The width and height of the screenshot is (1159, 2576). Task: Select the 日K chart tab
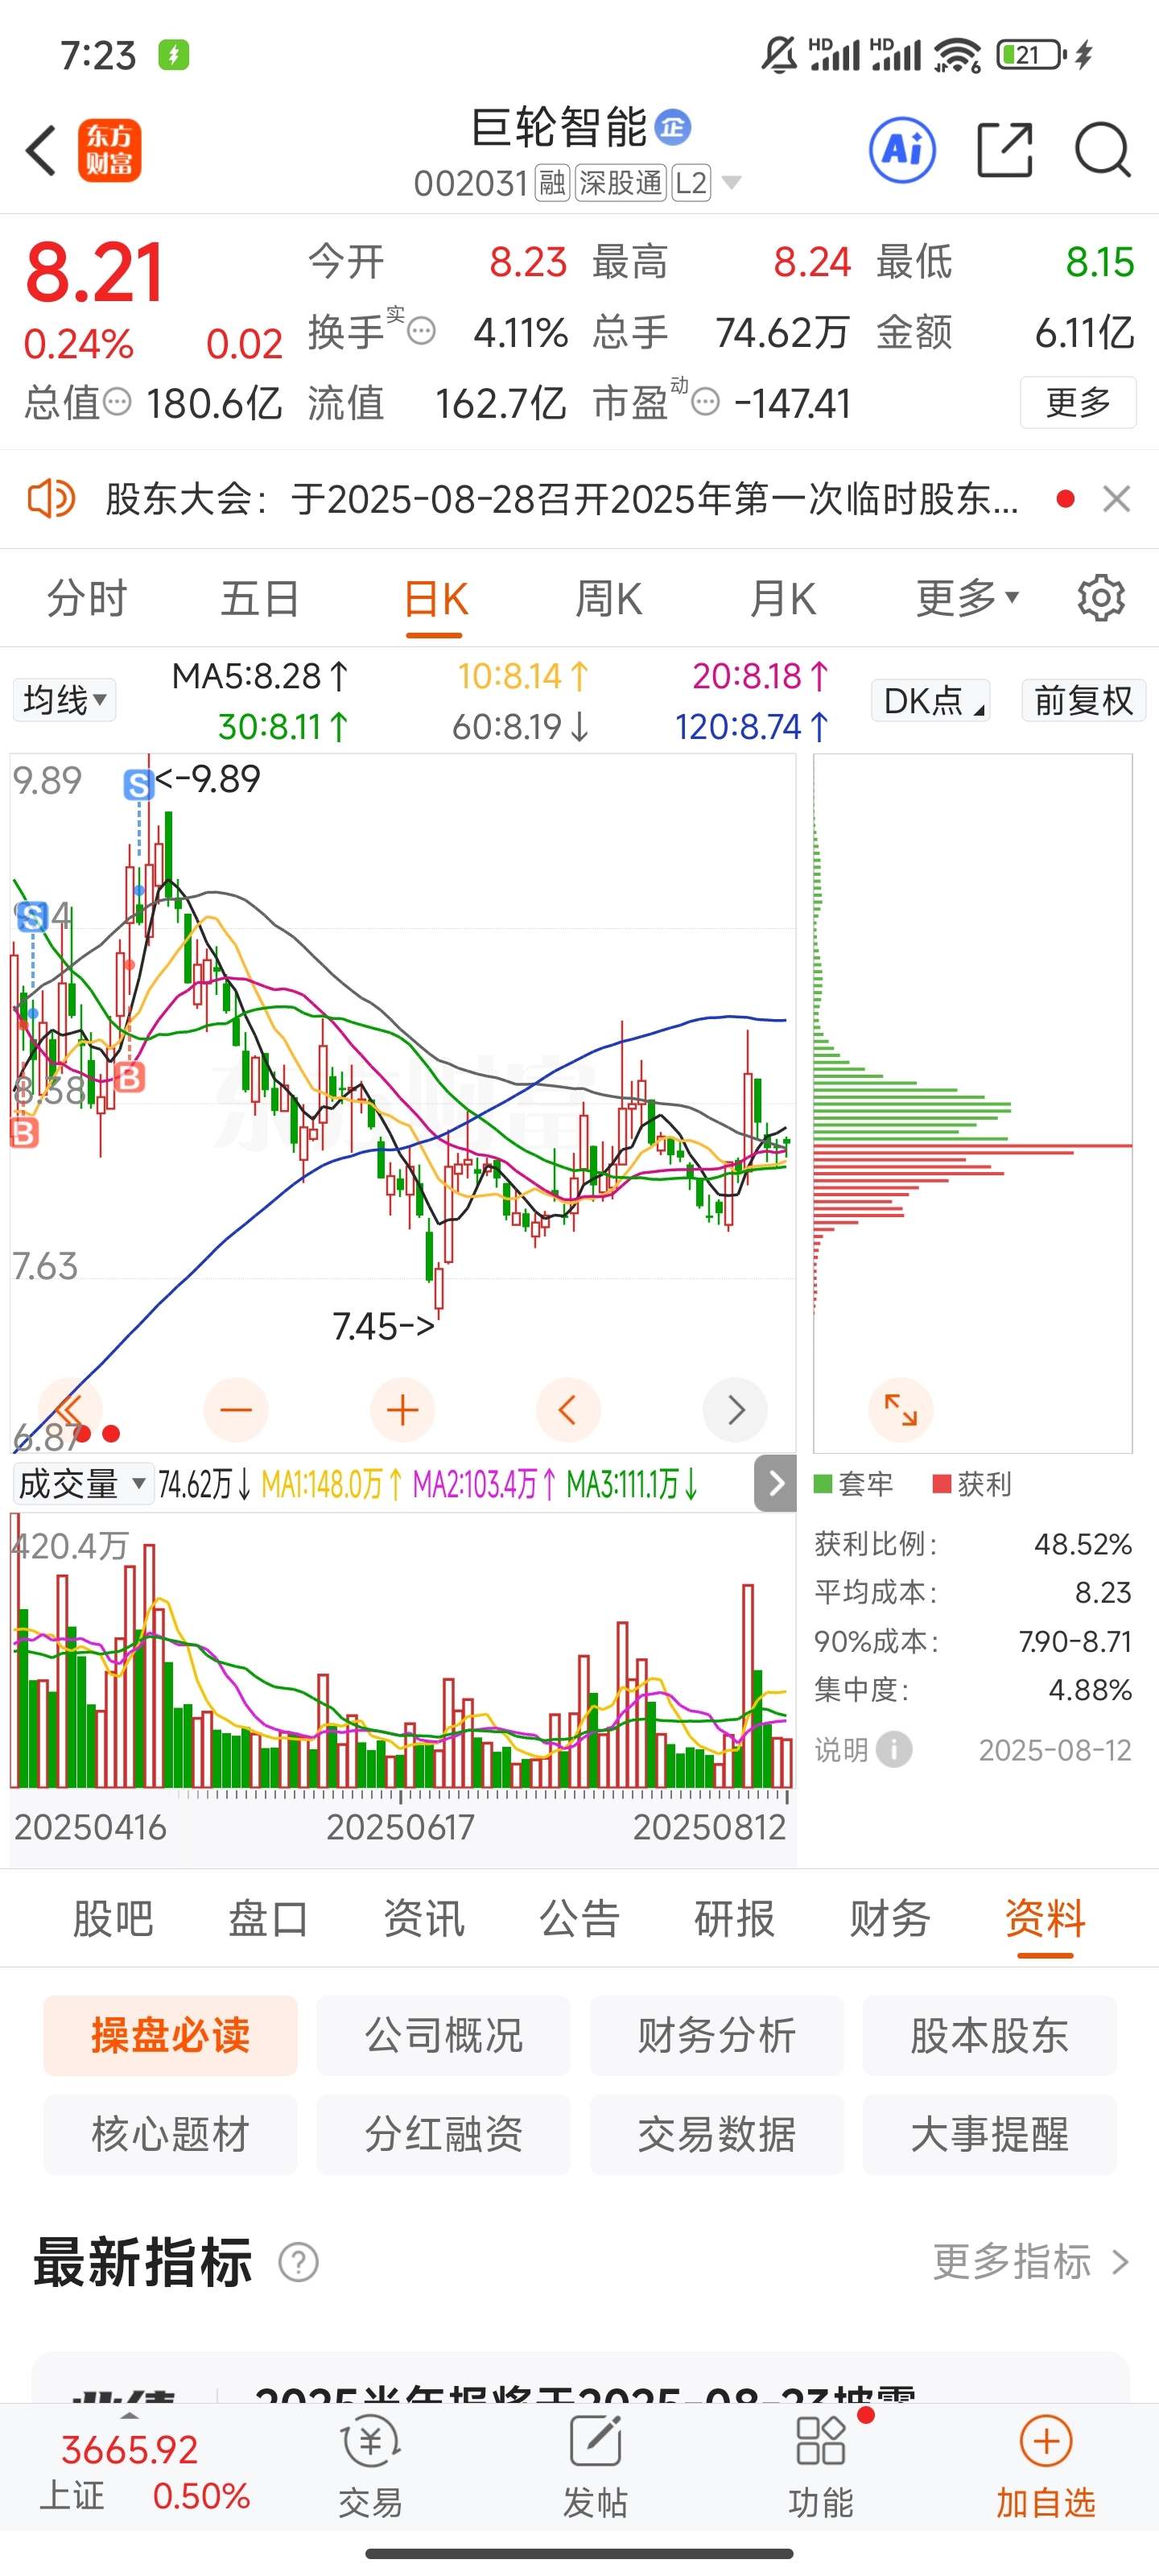pos(435,598)
